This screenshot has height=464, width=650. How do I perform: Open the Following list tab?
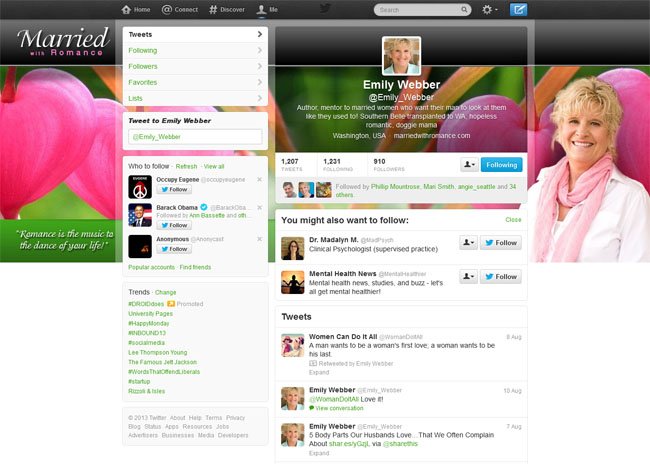click(x=195, y=51)
